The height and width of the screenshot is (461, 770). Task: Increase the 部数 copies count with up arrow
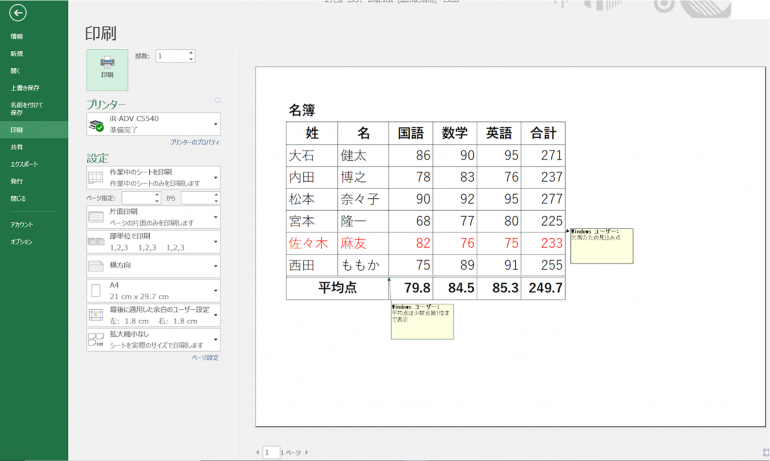(191, 53)
